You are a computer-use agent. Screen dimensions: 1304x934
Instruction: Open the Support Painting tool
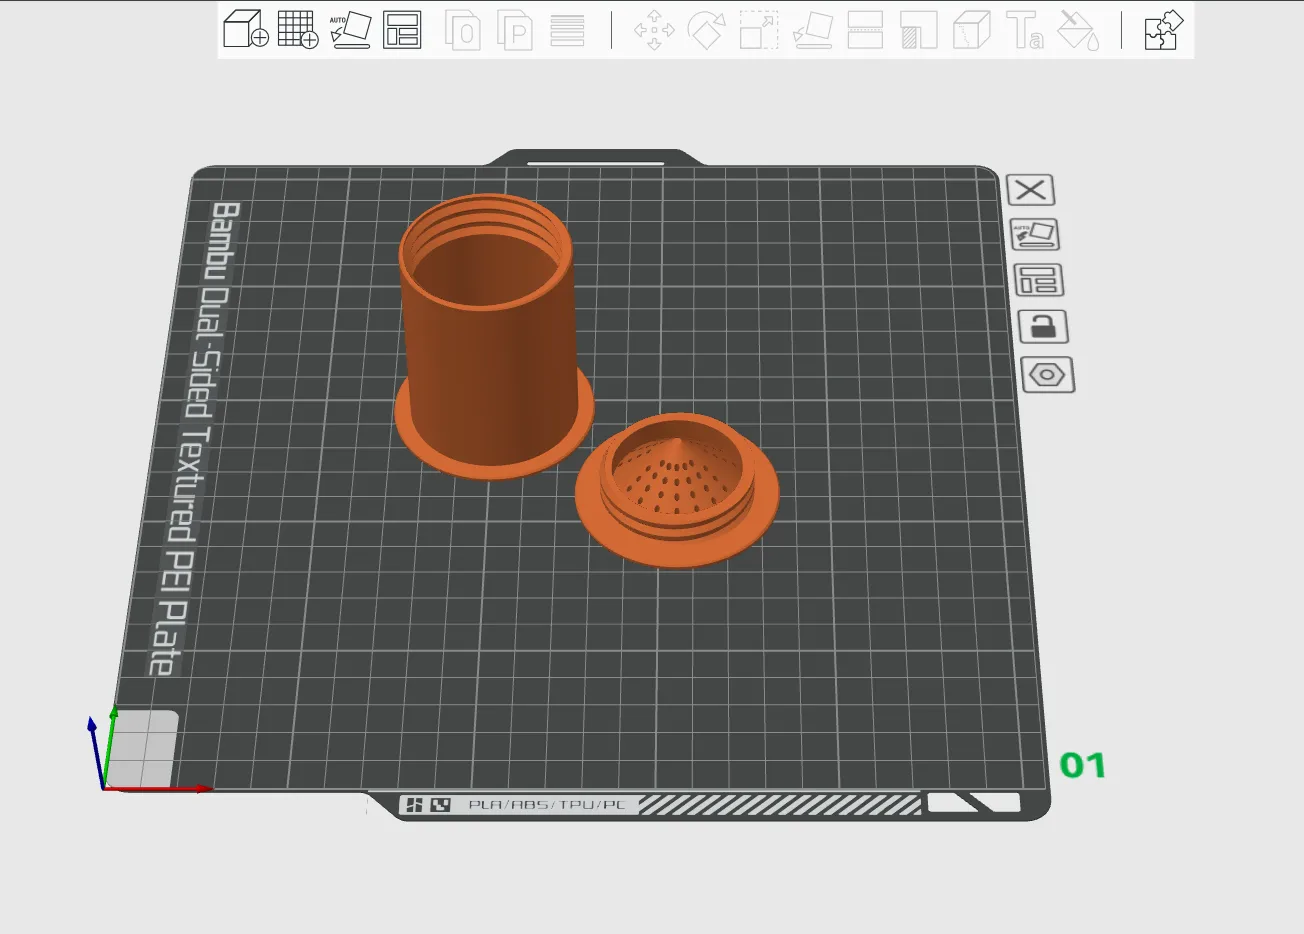(918, 30)
